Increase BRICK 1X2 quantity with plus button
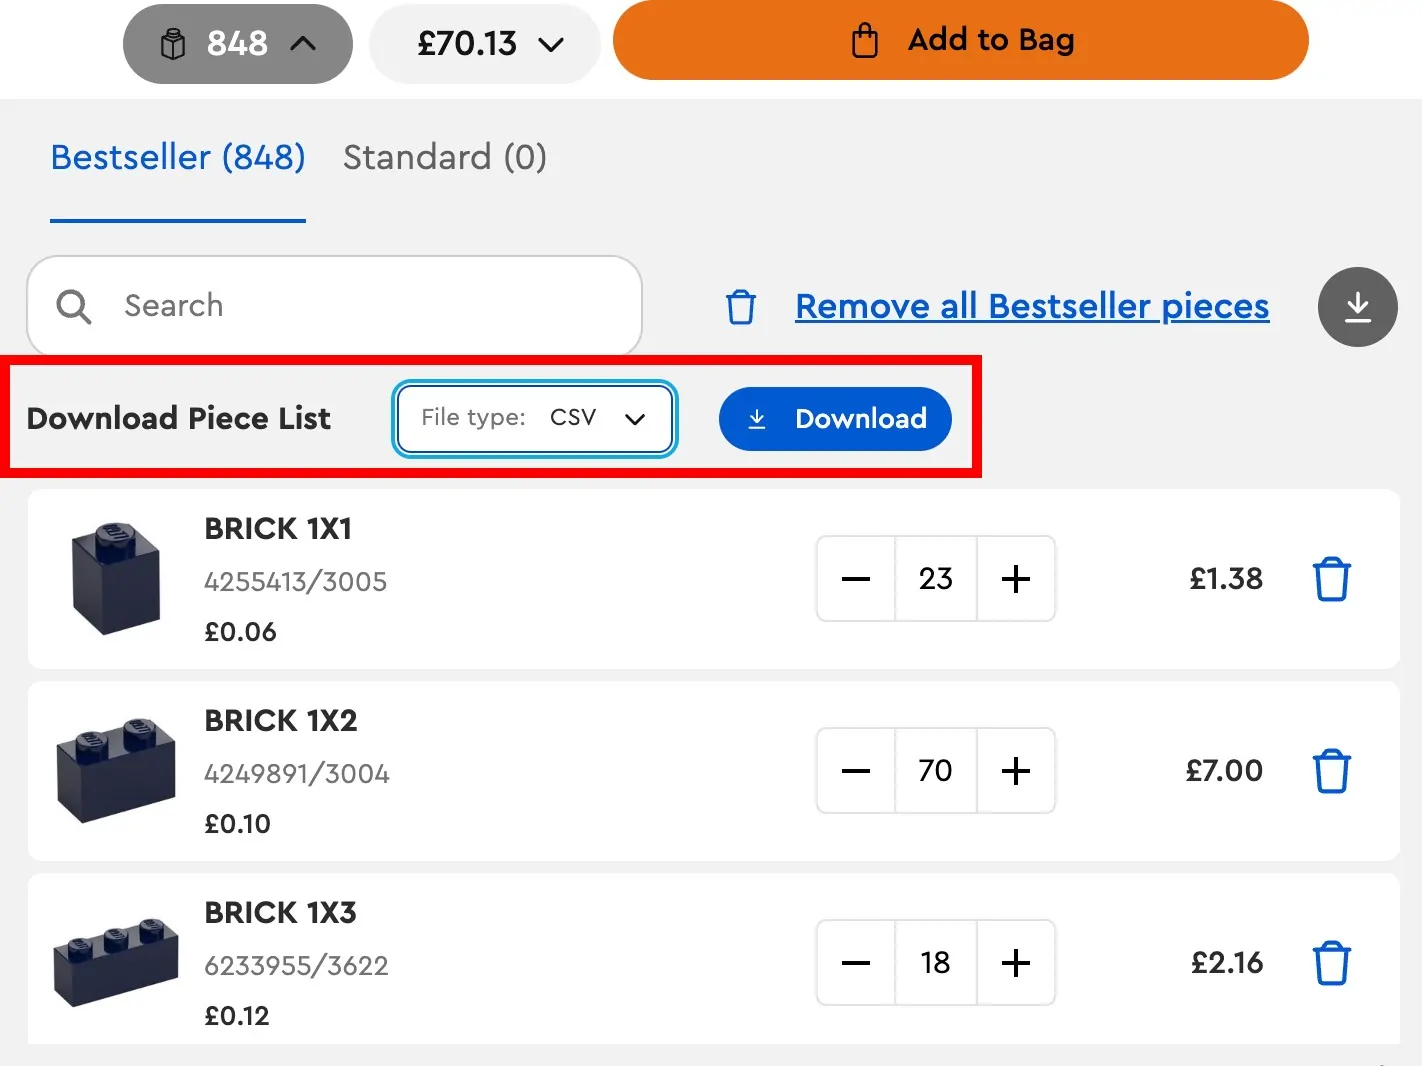The image size is (1422, 1066). point(1016,771)
